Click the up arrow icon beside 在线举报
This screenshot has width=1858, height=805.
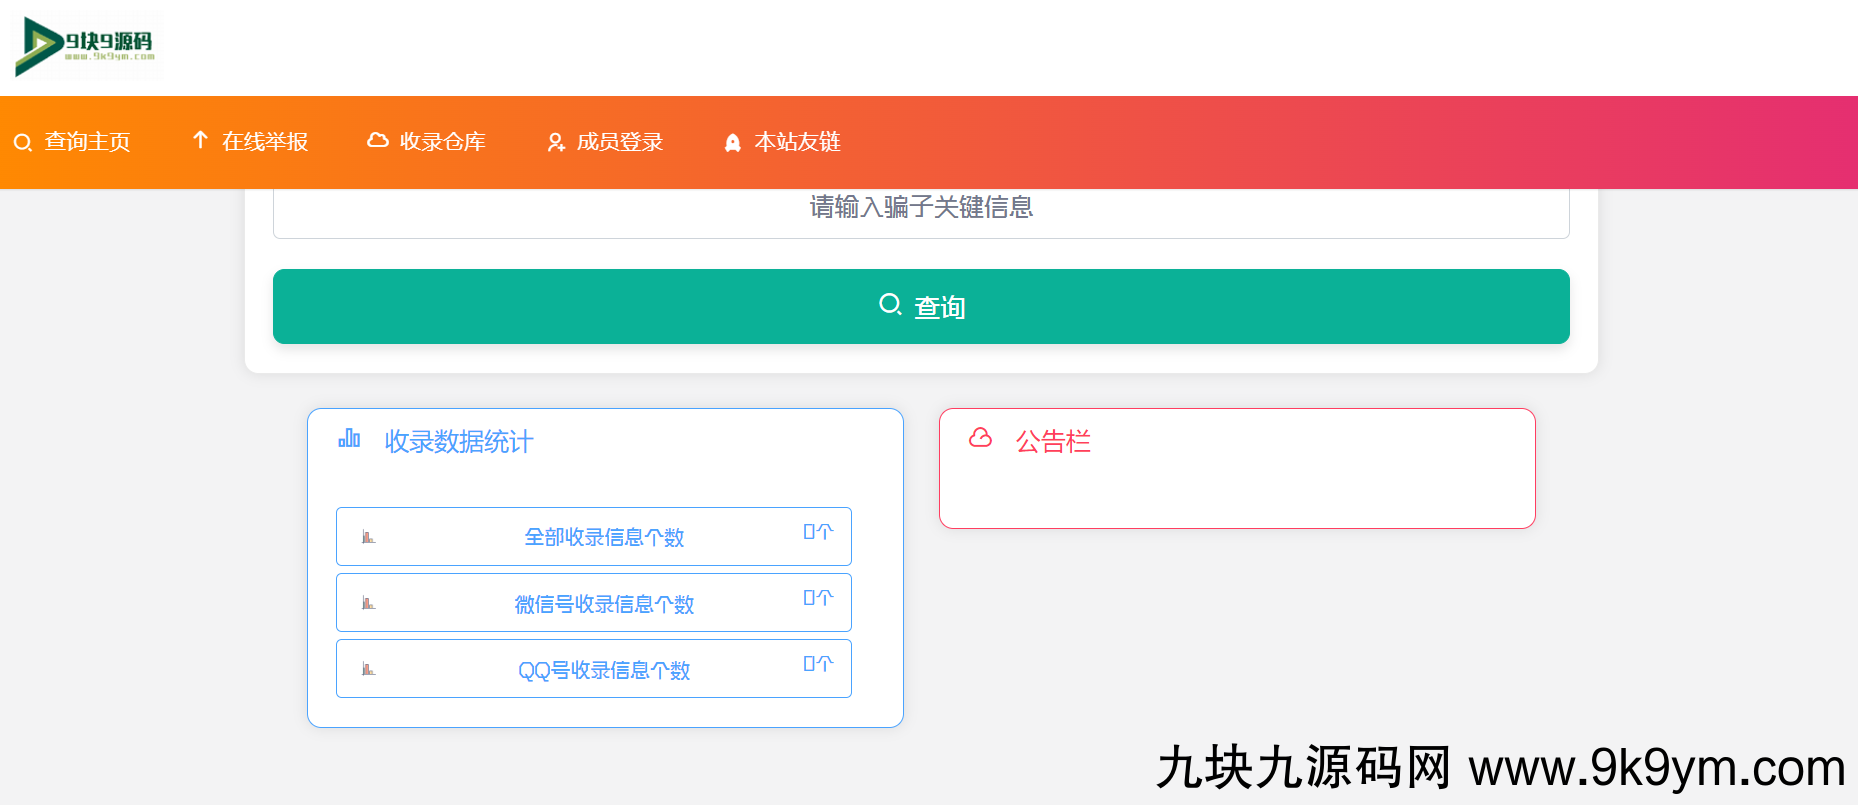point(200,140)
